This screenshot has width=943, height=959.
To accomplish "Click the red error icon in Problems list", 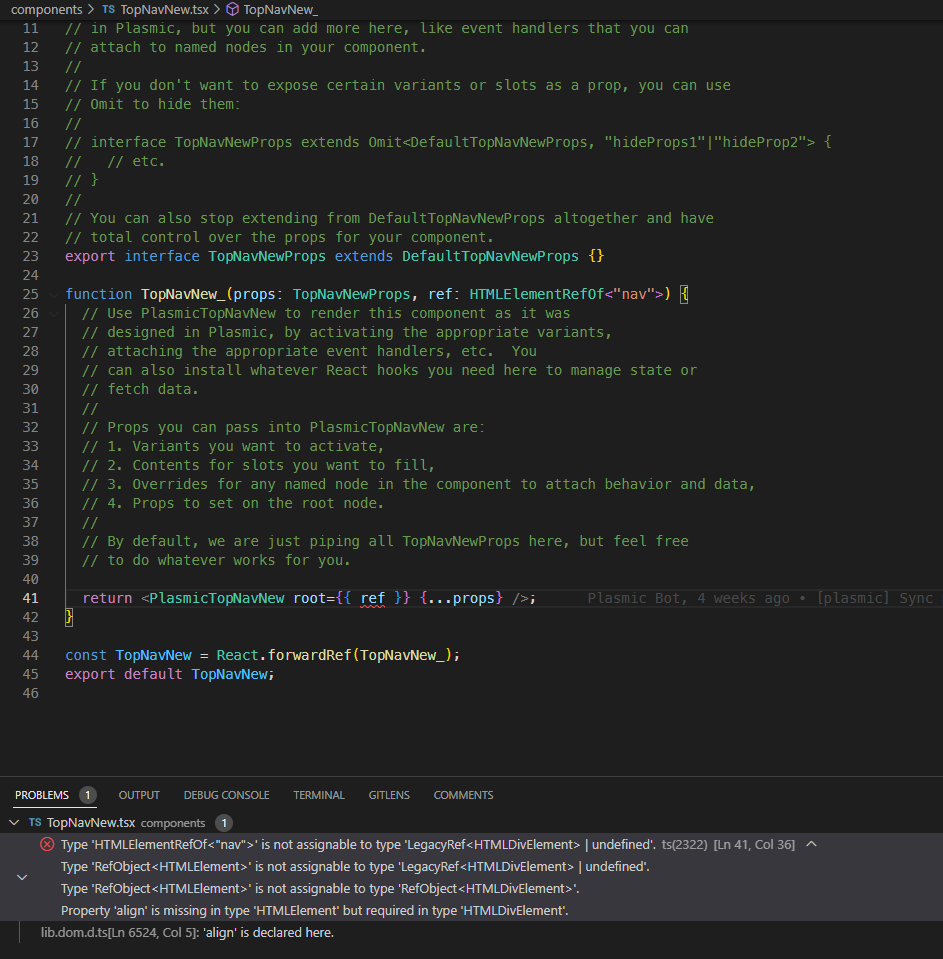I will pos(47,844).
